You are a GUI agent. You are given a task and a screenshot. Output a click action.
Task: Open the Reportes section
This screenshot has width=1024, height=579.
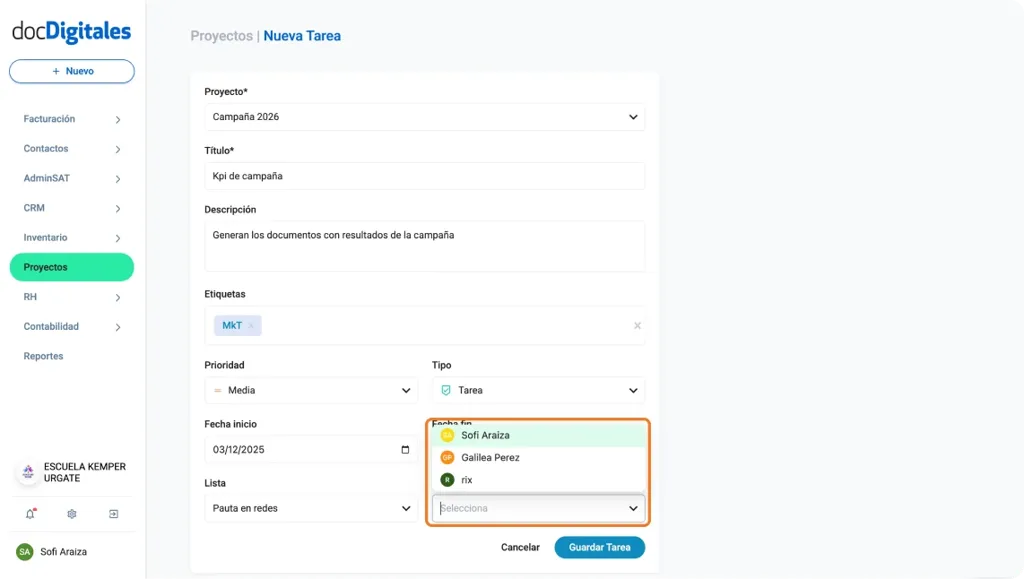pyautogui.click(x=43, y=356)
